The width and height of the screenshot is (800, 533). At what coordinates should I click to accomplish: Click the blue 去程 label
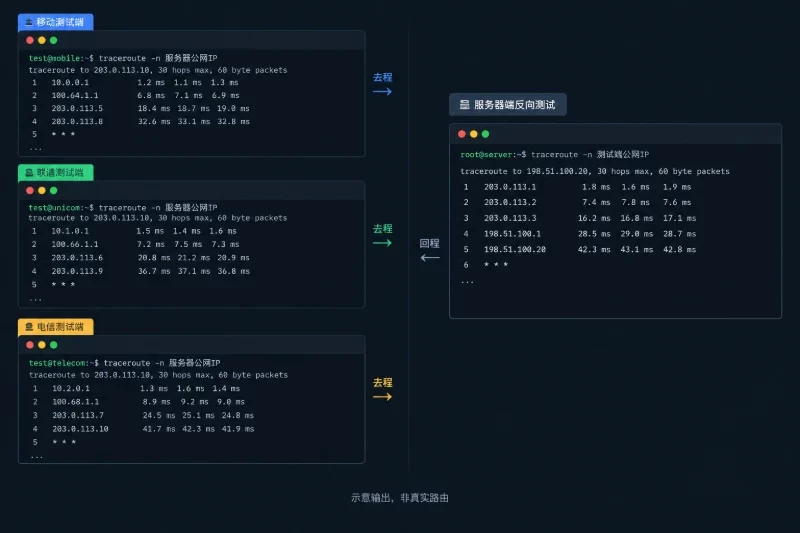pyautogui.click(x=383, y=78)
